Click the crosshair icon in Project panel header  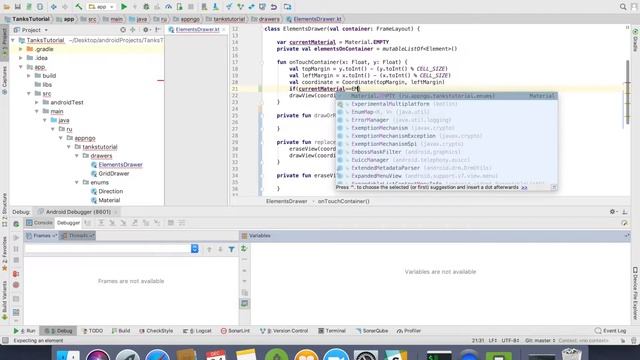133,30
